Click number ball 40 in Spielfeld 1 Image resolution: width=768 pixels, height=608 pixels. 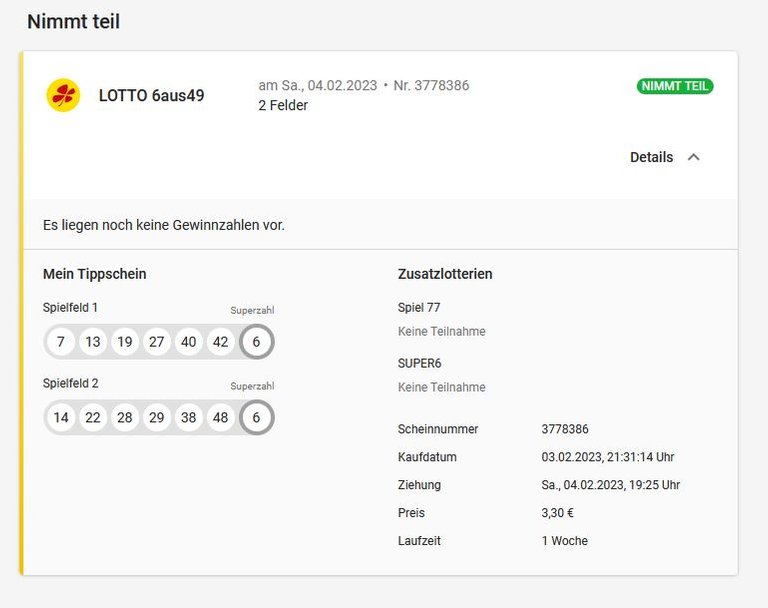(x=189, y=341)
